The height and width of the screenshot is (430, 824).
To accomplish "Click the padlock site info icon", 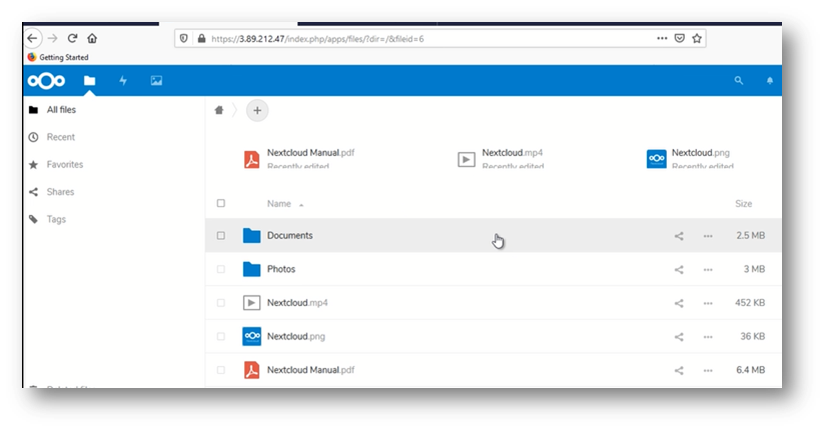I will click(201, 38).
